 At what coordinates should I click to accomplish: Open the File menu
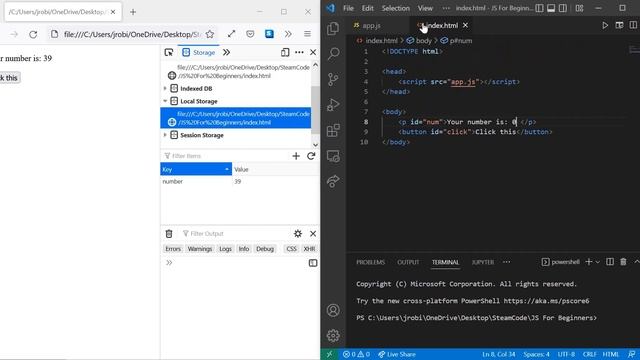click(348, 8)
